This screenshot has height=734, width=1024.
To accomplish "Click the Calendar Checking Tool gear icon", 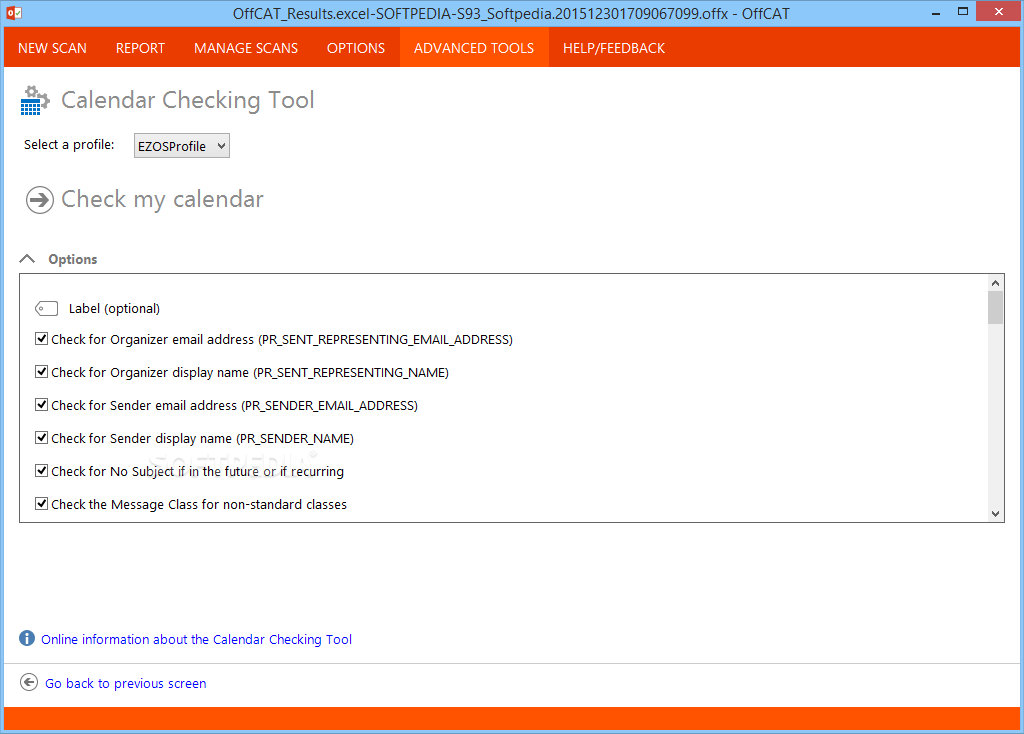I will (35, 101).
